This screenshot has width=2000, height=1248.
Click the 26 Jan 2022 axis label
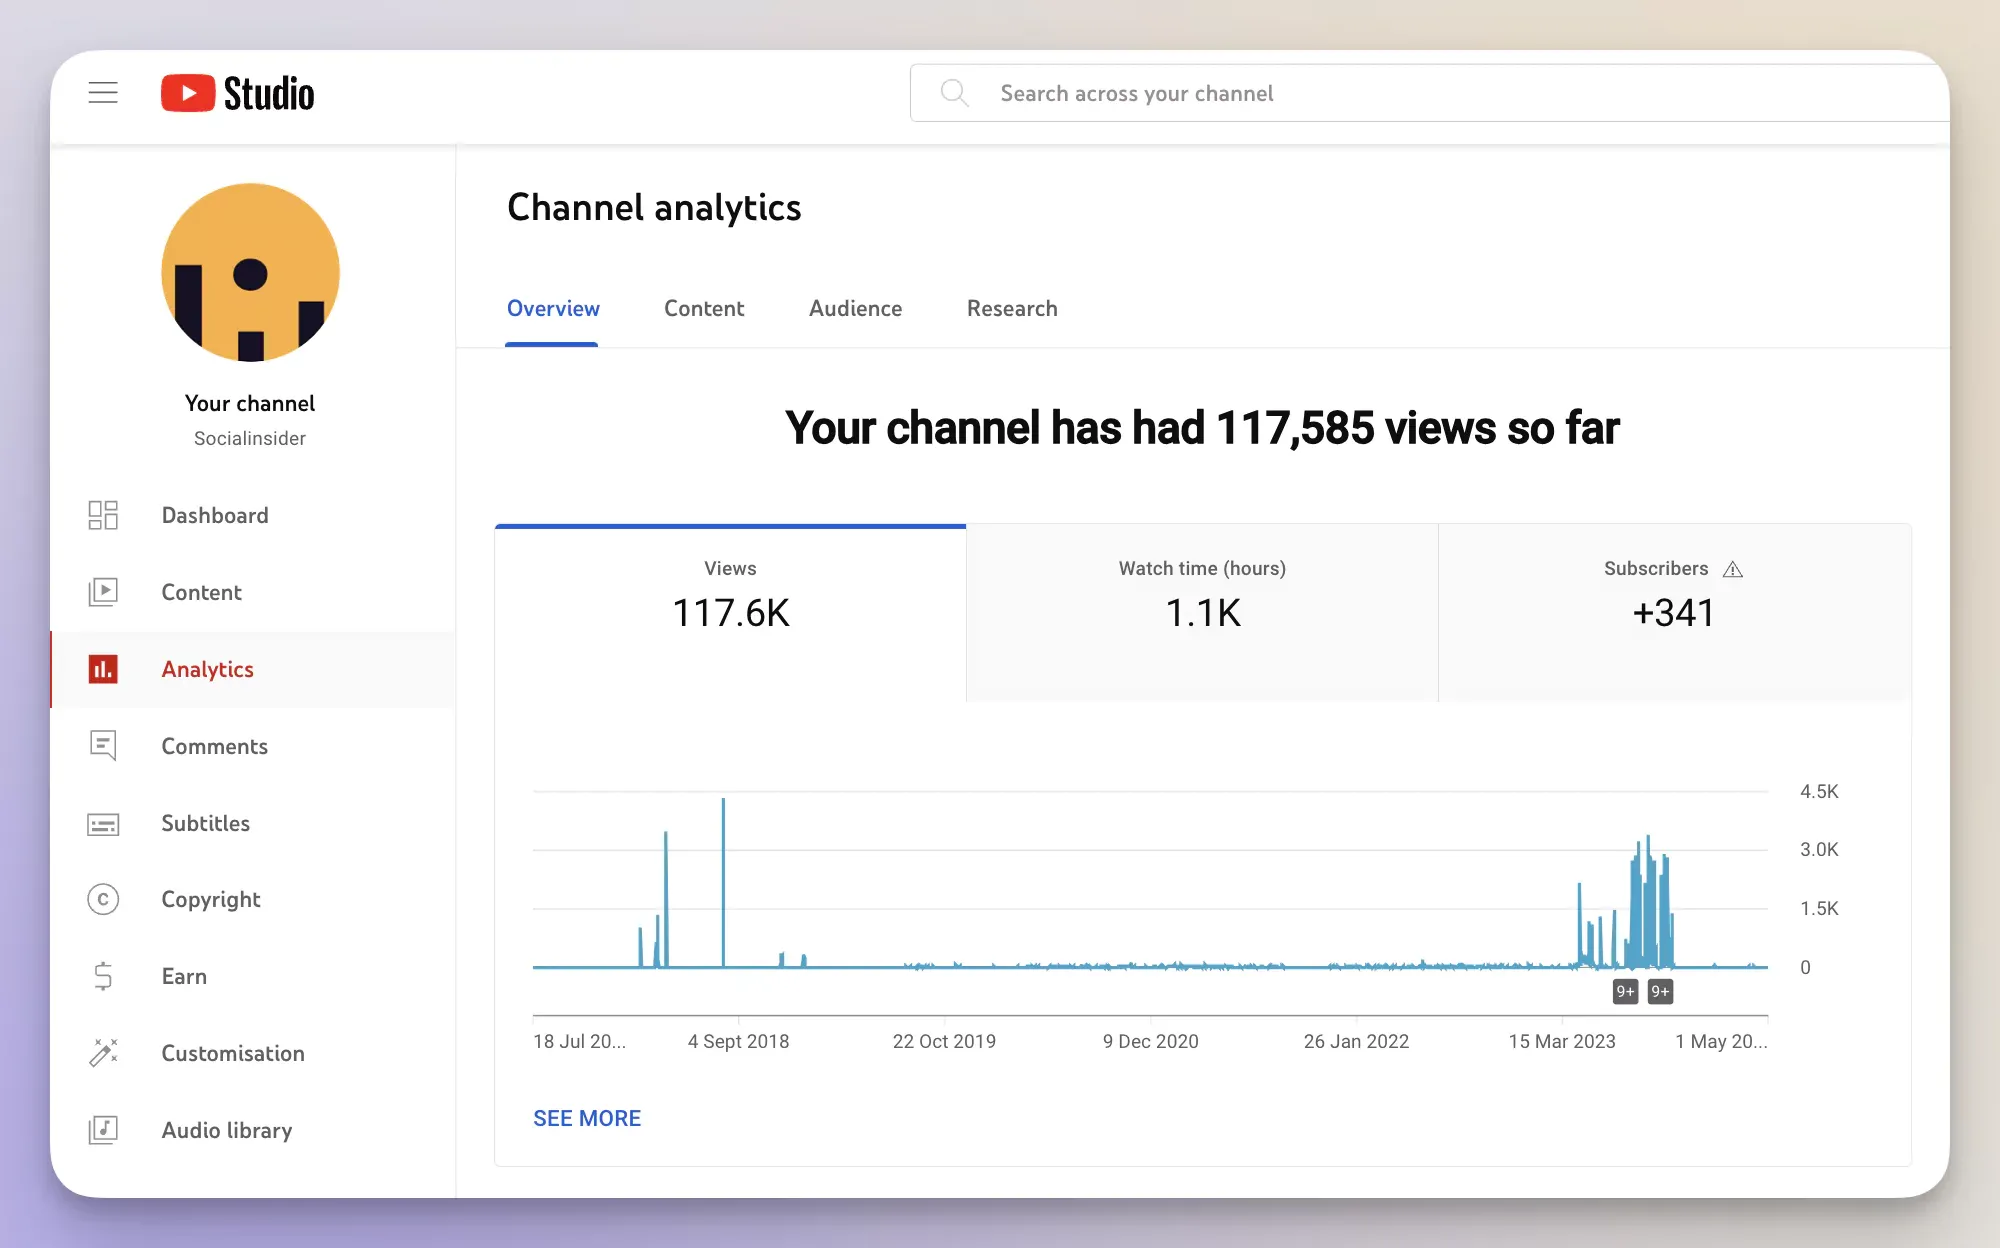(x=1356, y=1041)
